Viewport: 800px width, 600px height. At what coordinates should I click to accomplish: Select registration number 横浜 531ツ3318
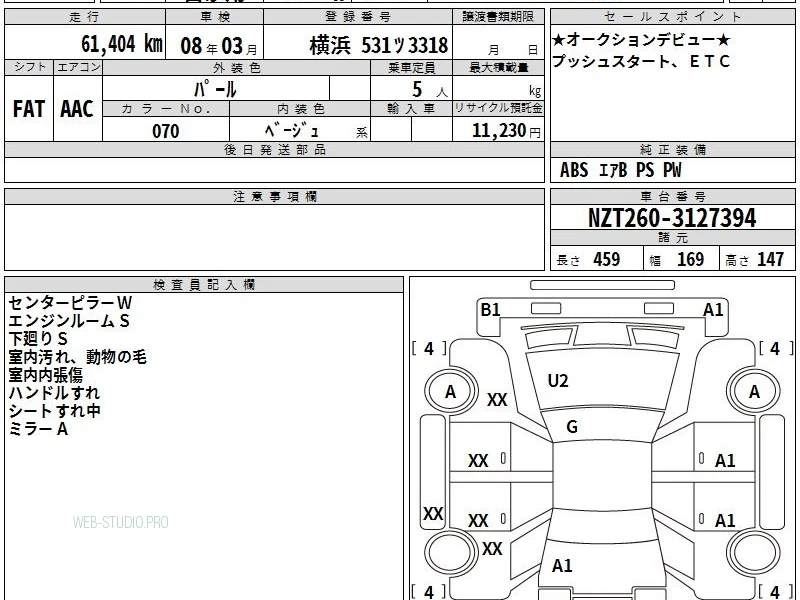point(379,45)
